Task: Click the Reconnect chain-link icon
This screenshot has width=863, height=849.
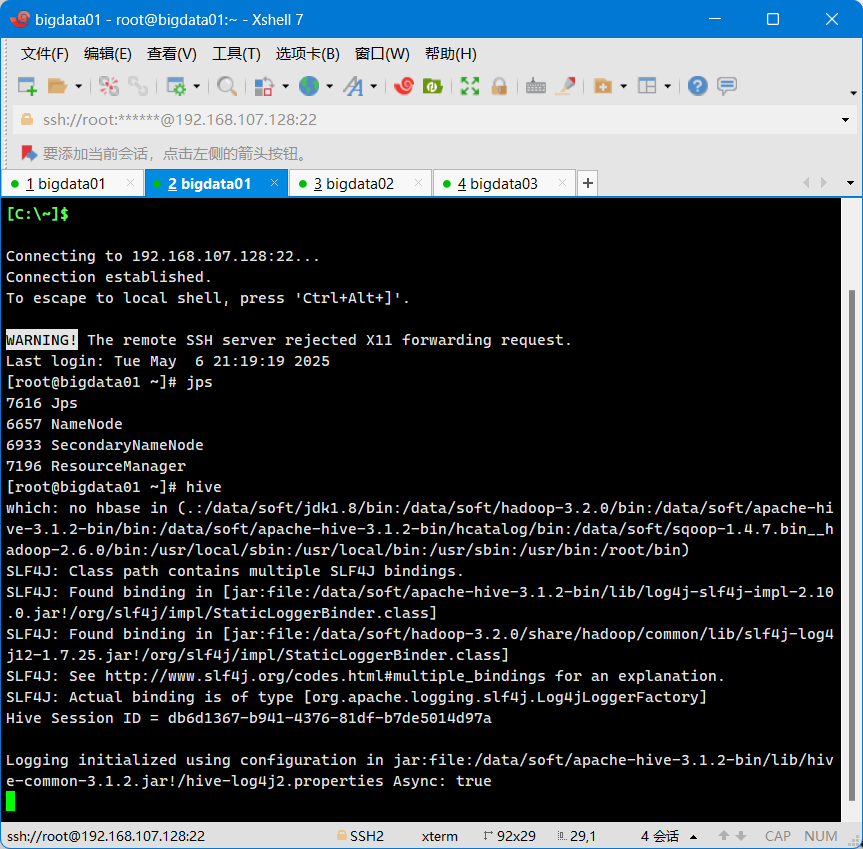Action: point(138,86)
